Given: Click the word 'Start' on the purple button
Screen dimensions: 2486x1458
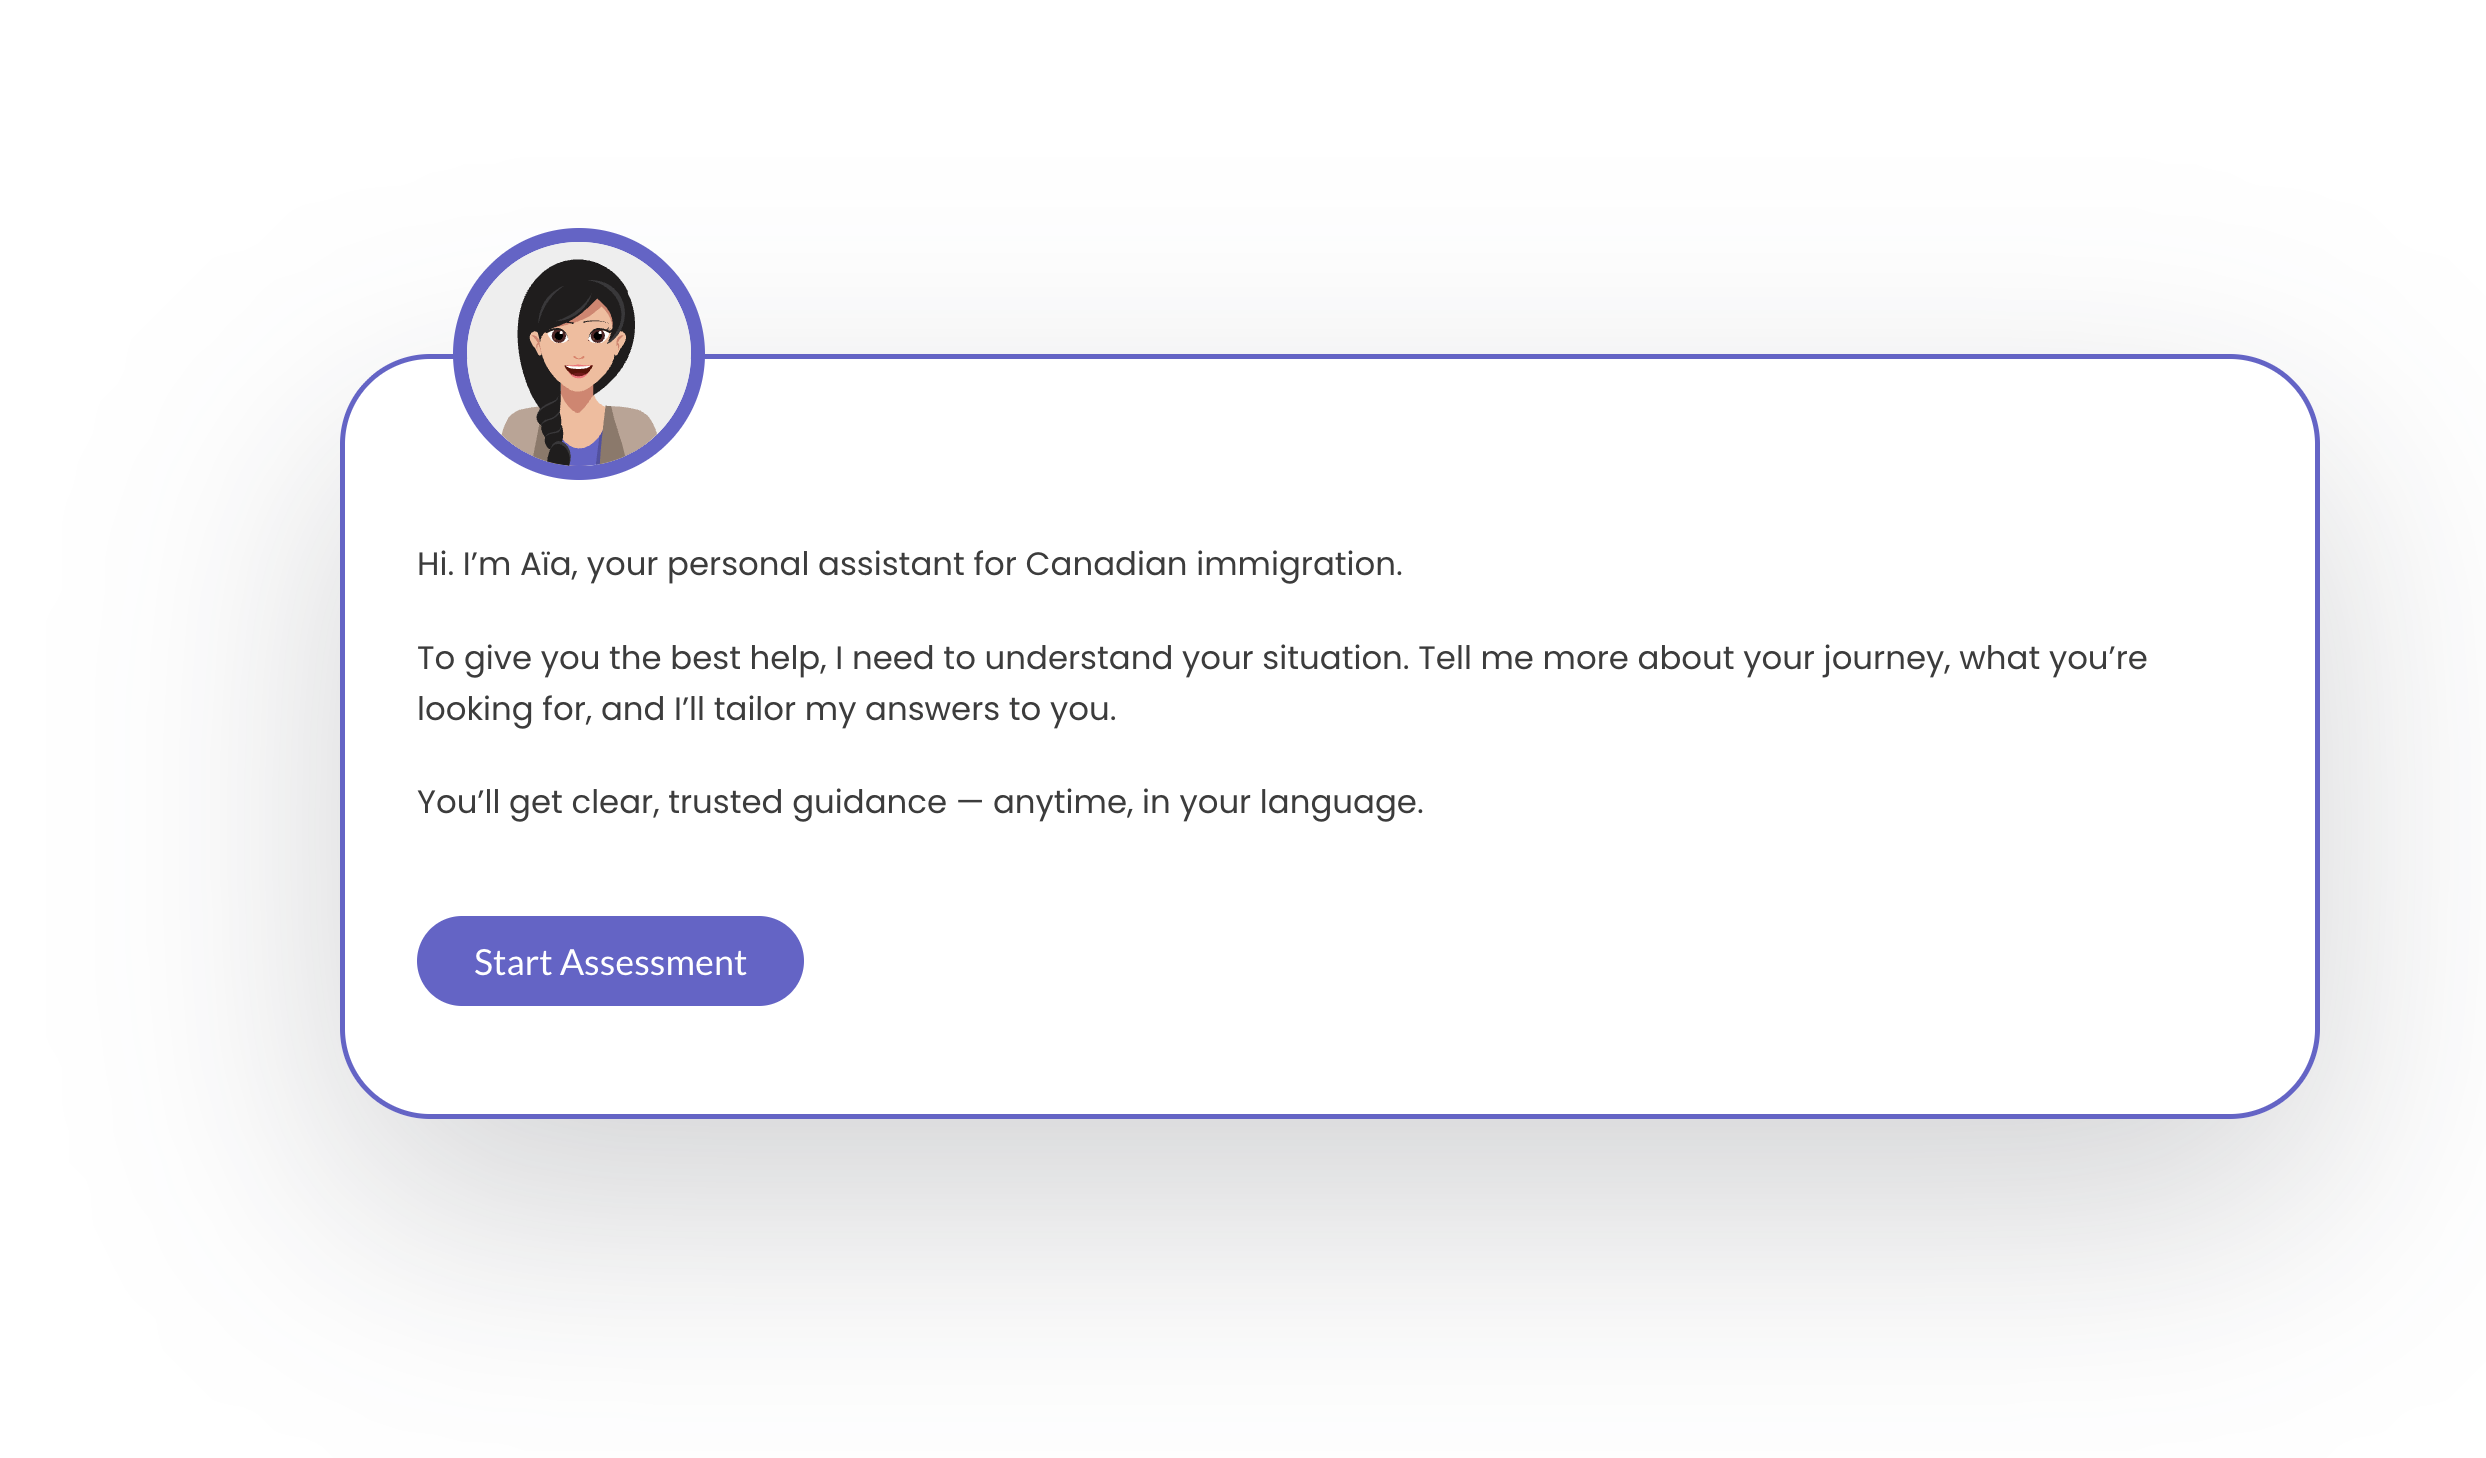Looking at the screenshot, I should coord(512,962).
